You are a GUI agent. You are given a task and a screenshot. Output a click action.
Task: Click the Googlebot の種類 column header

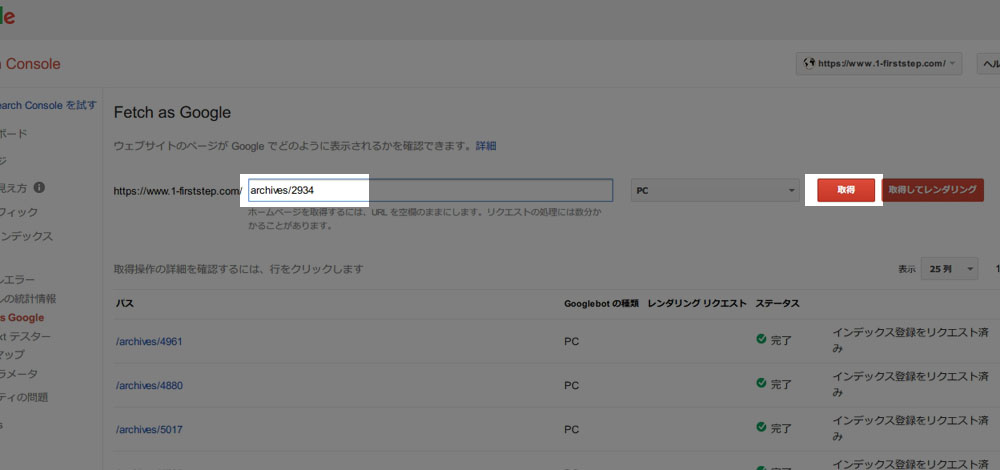click(x=601, y=304)
